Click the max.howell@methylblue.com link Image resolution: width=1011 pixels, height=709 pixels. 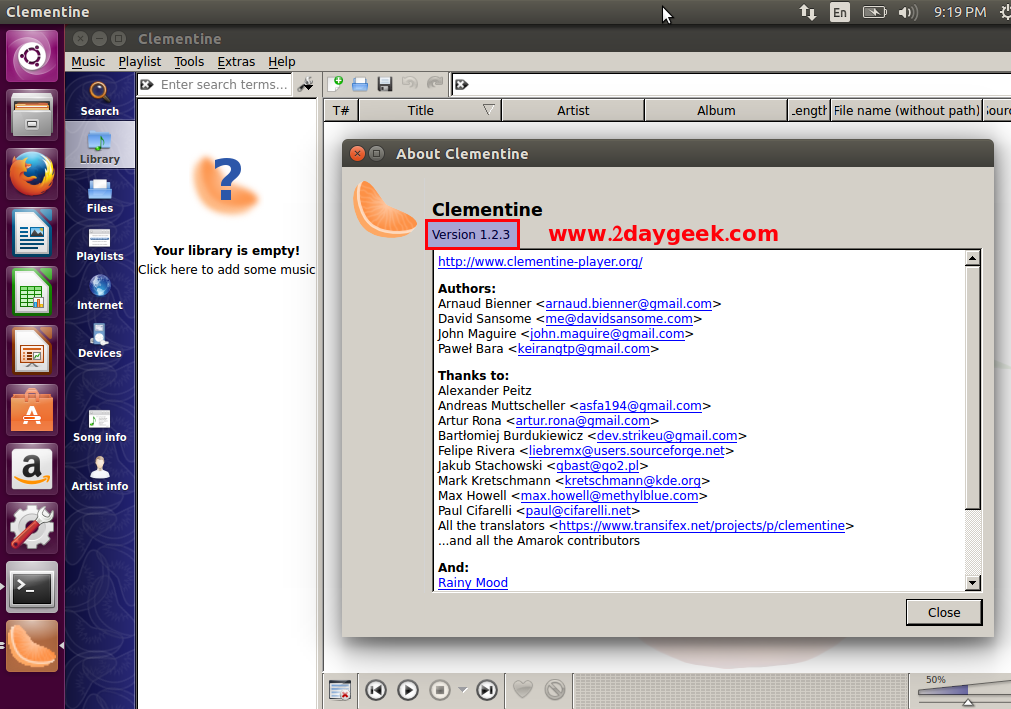609,496
